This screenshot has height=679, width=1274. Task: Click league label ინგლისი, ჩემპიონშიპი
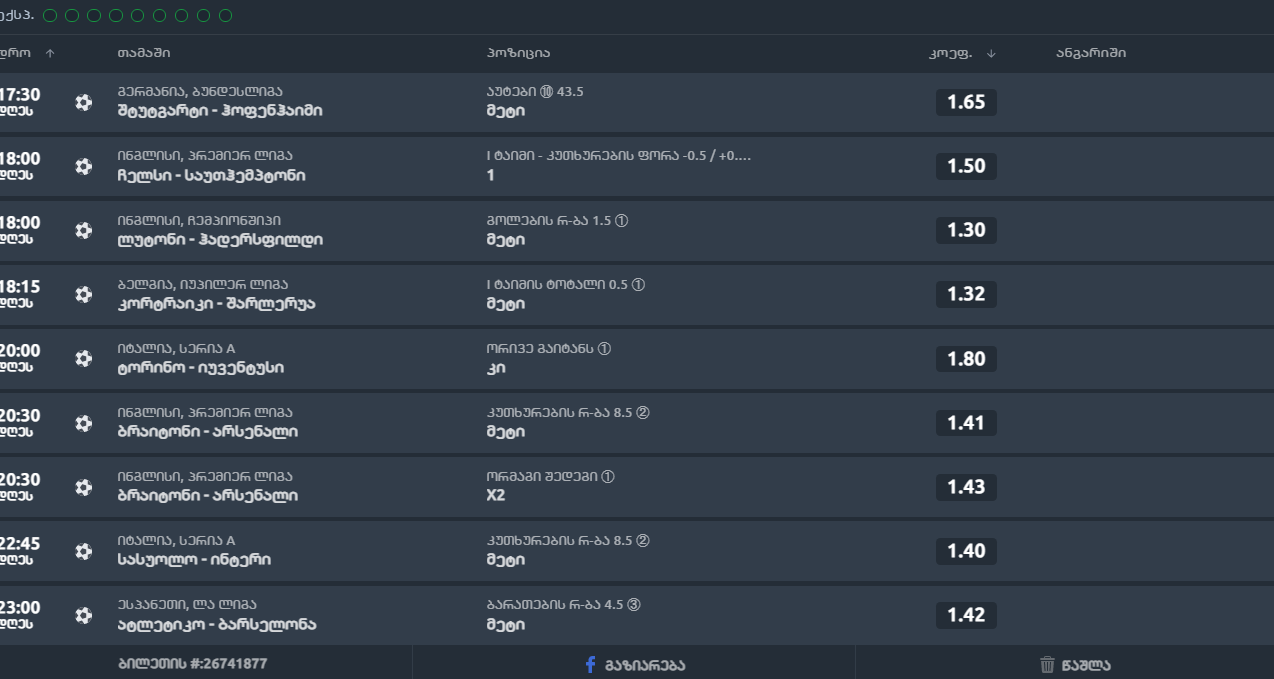coord(199,221)
